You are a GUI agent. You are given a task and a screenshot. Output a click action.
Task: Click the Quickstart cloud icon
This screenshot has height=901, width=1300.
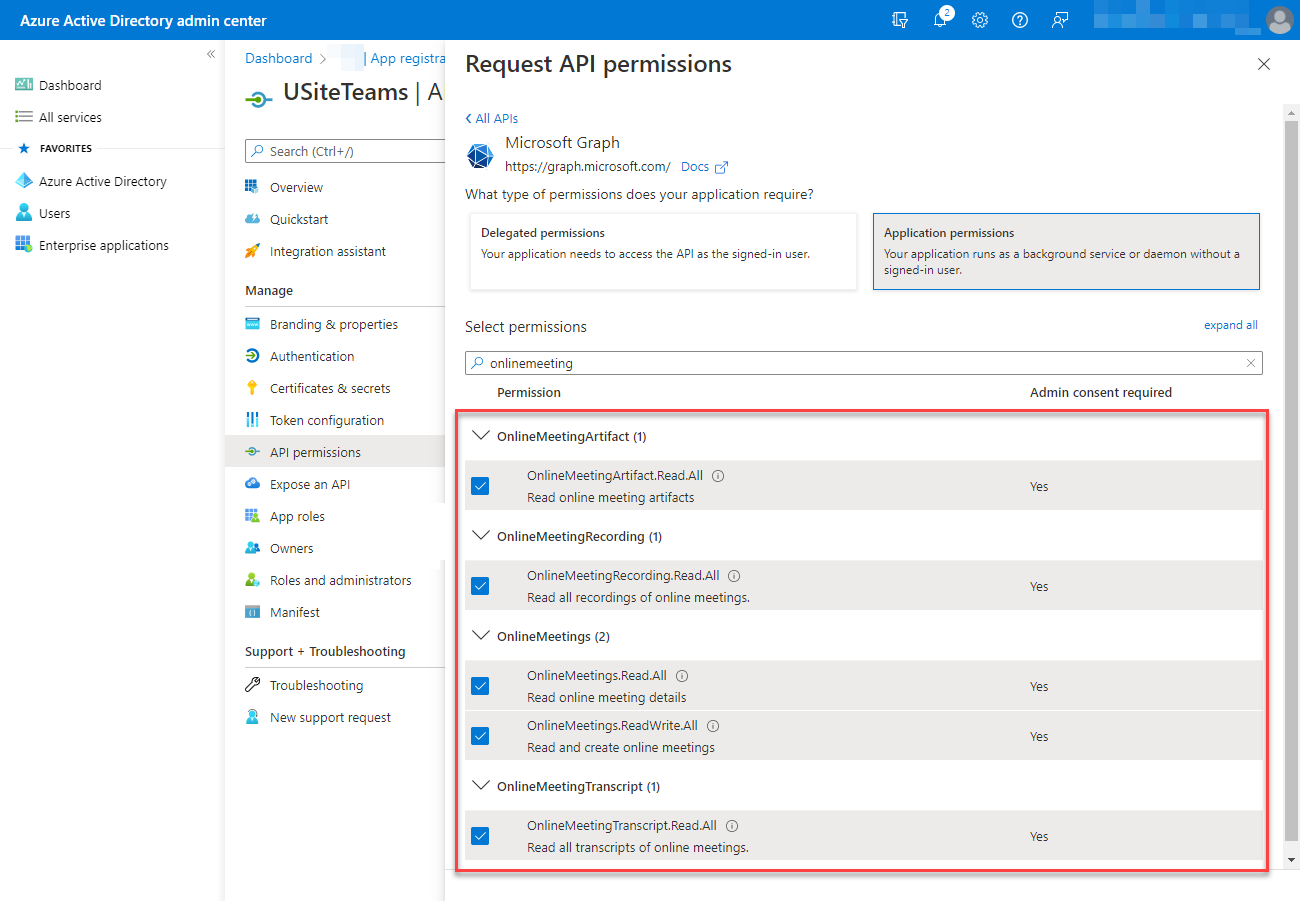(252, 219)
